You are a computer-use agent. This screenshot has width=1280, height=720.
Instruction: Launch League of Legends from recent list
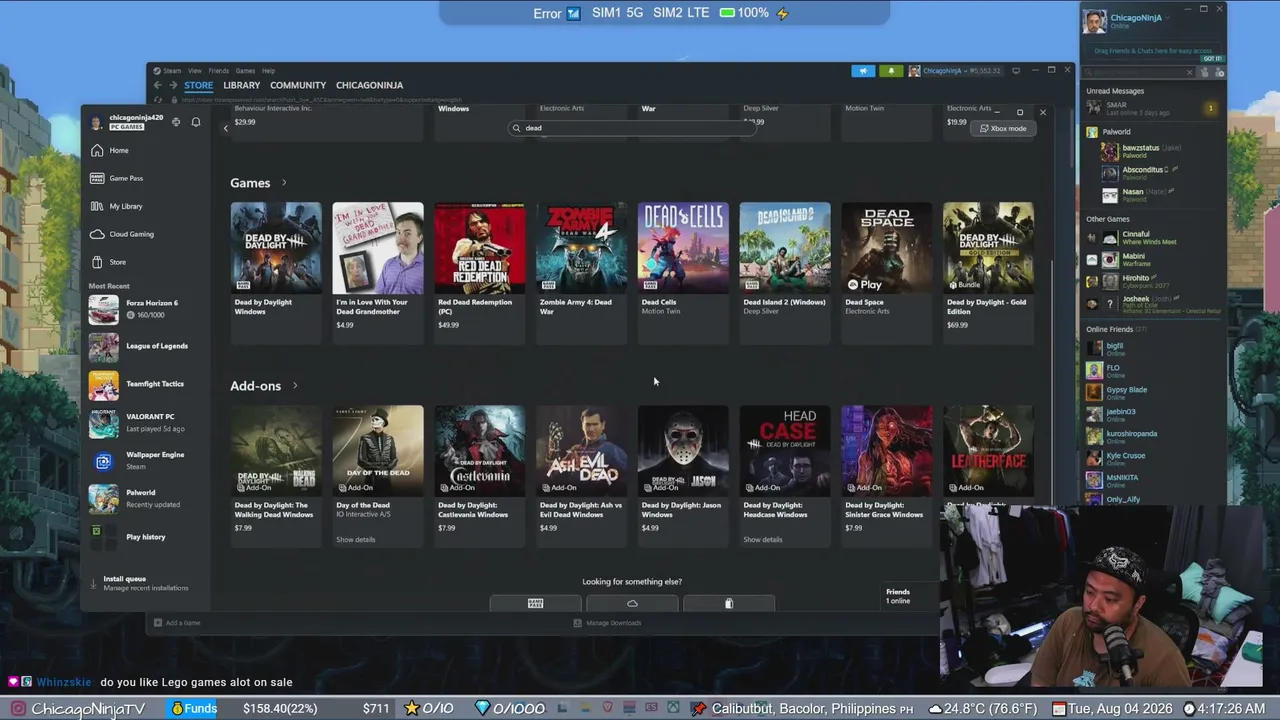click(x=145, y=347)
